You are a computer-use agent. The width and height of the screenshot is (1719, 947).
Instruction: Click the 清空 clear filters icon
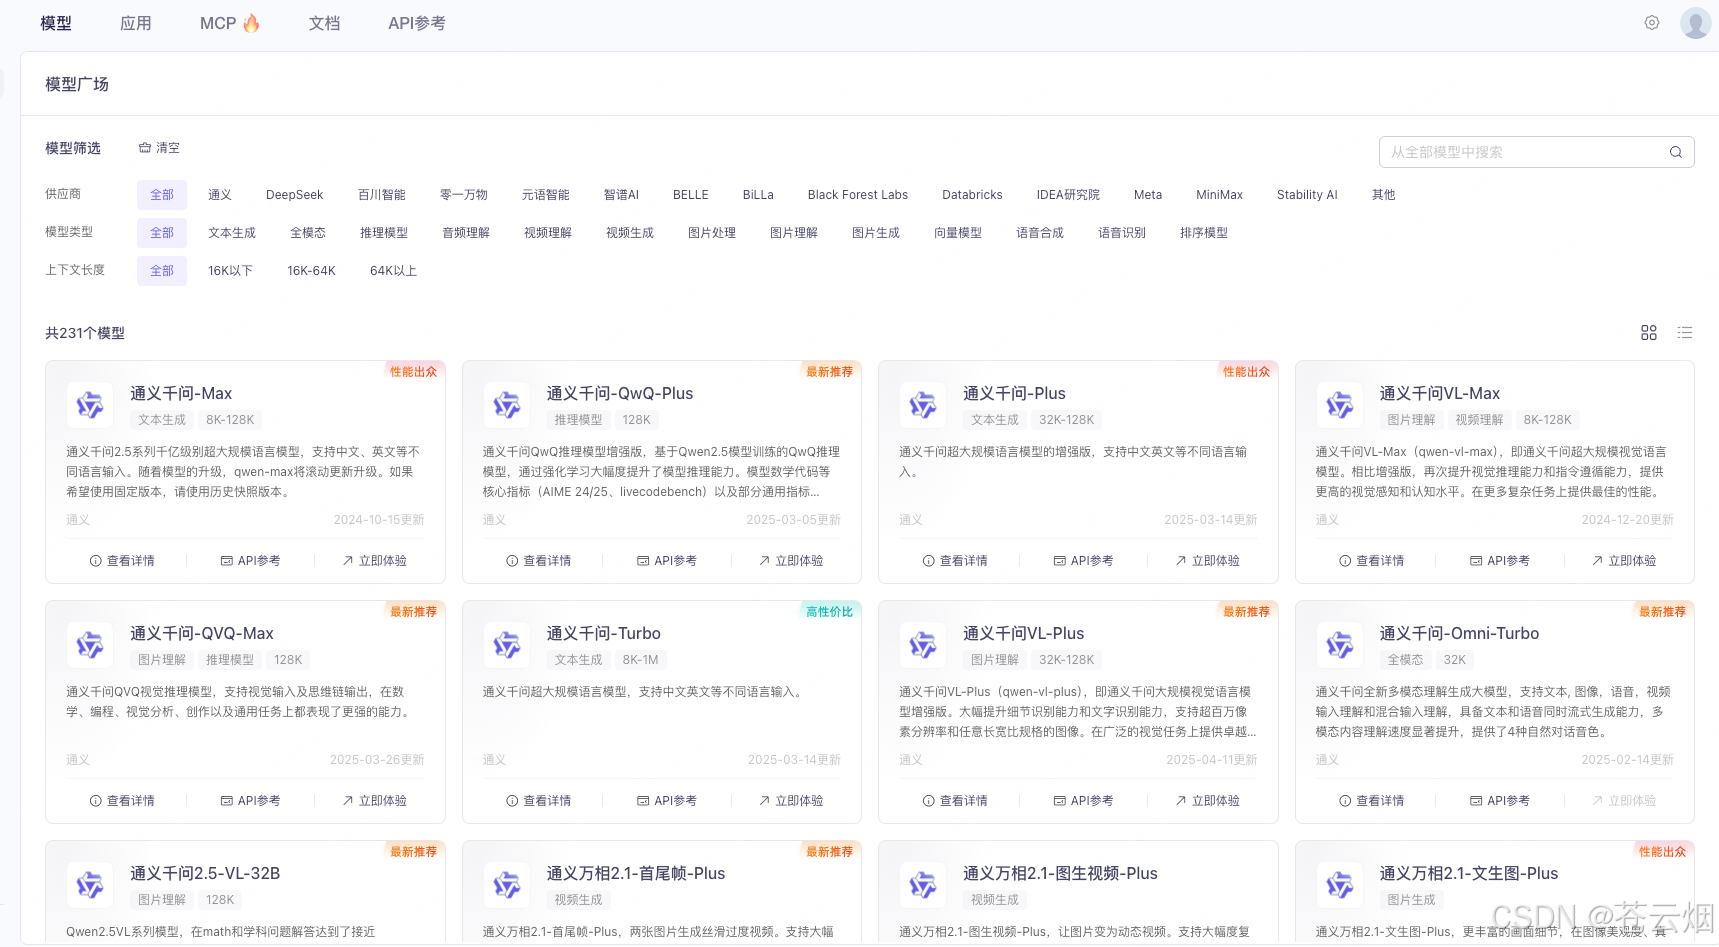point(145,148)
